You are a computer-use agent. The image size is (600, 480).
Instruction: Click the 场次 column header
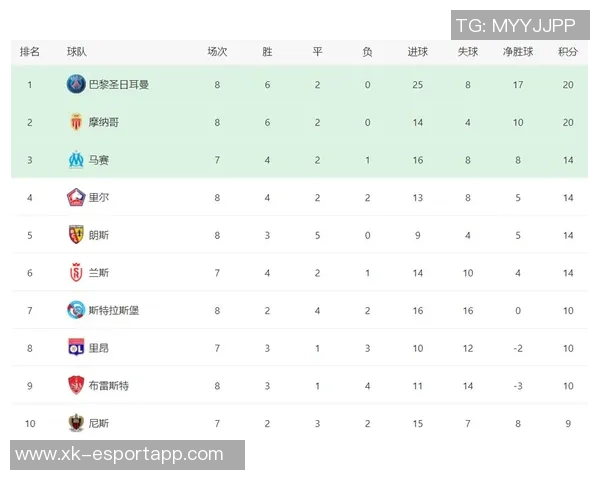[x=217, y=51]
